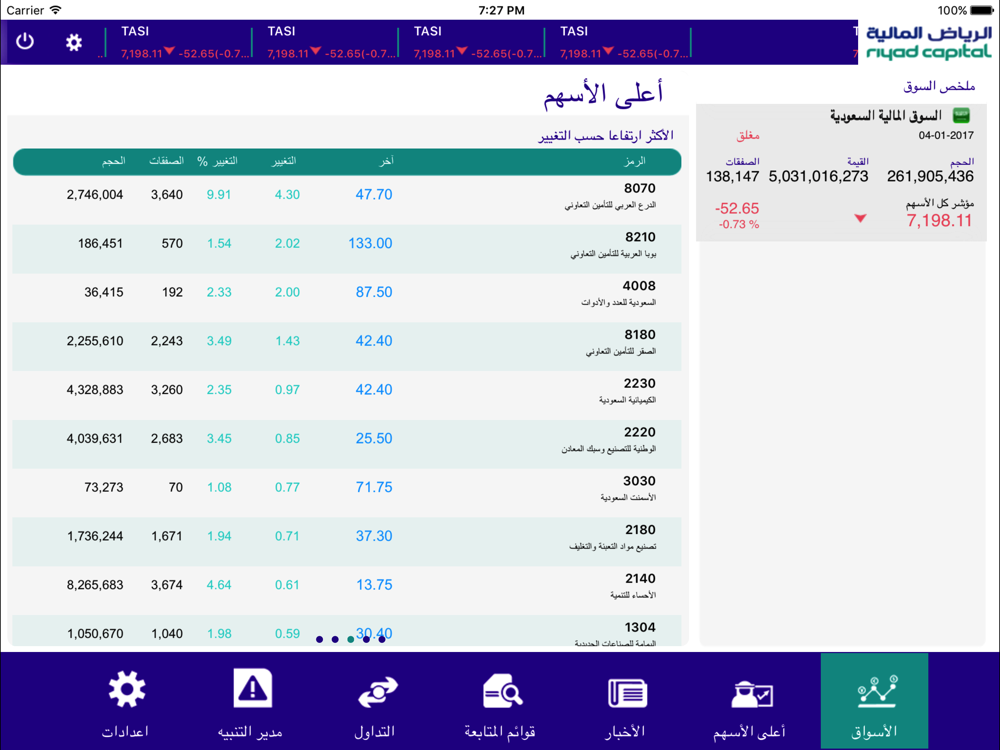Tap the Riyad Capital logo
The width and height of the screenshot is (1000, 750).
coord(929,43)
